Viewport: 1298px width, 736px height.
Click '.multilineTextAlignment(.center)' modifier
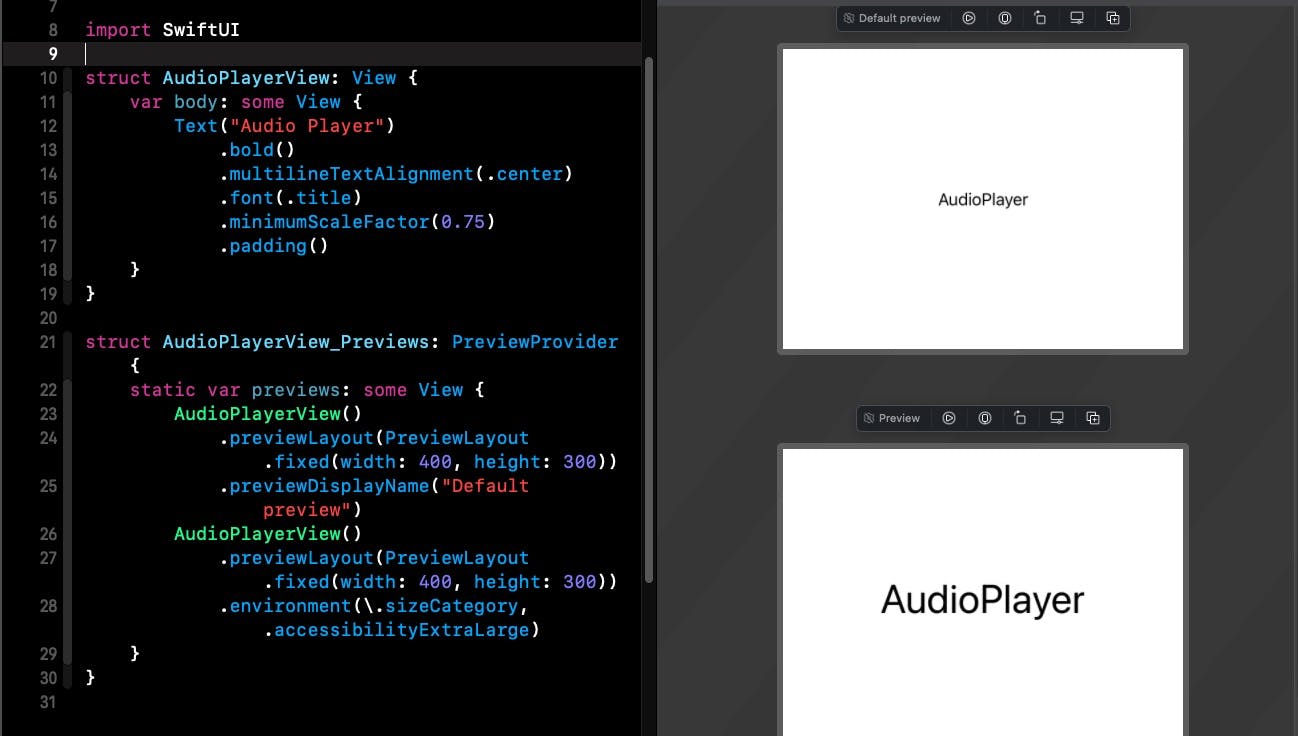point(396,174)
